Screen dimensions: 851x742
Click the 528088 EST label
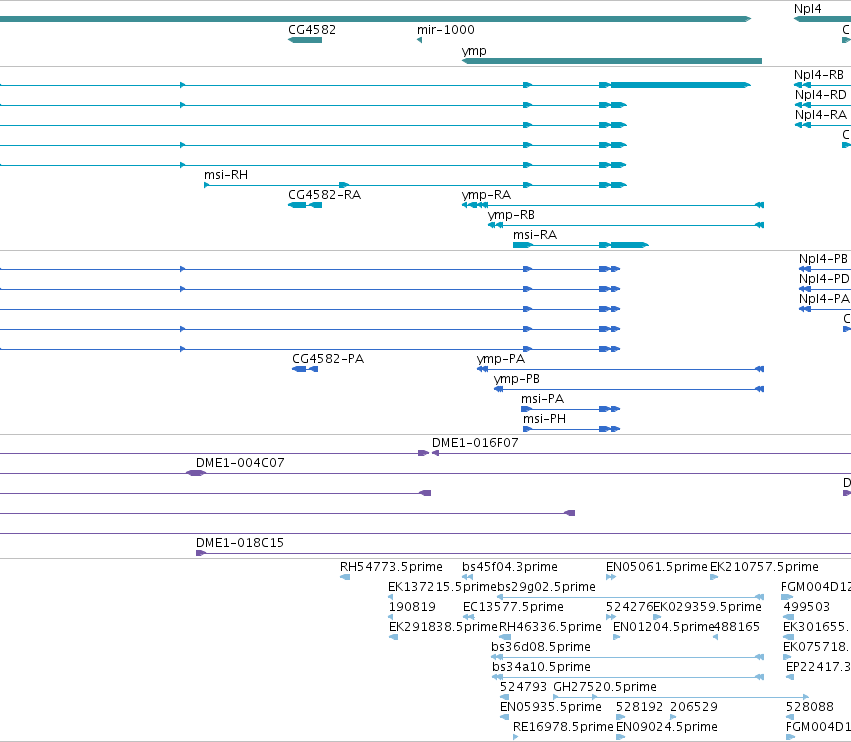(x=810, y=707)
